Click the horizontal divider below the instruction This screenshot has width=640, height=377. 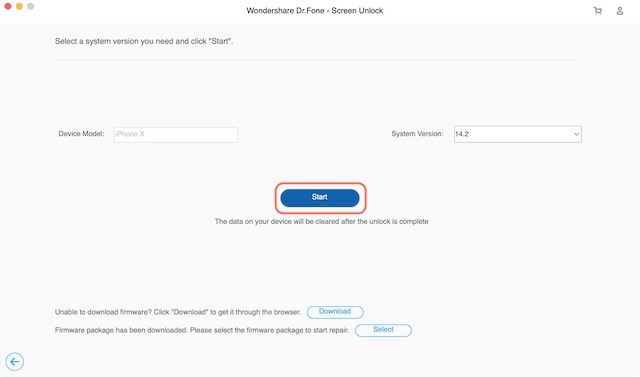point(319,60)
